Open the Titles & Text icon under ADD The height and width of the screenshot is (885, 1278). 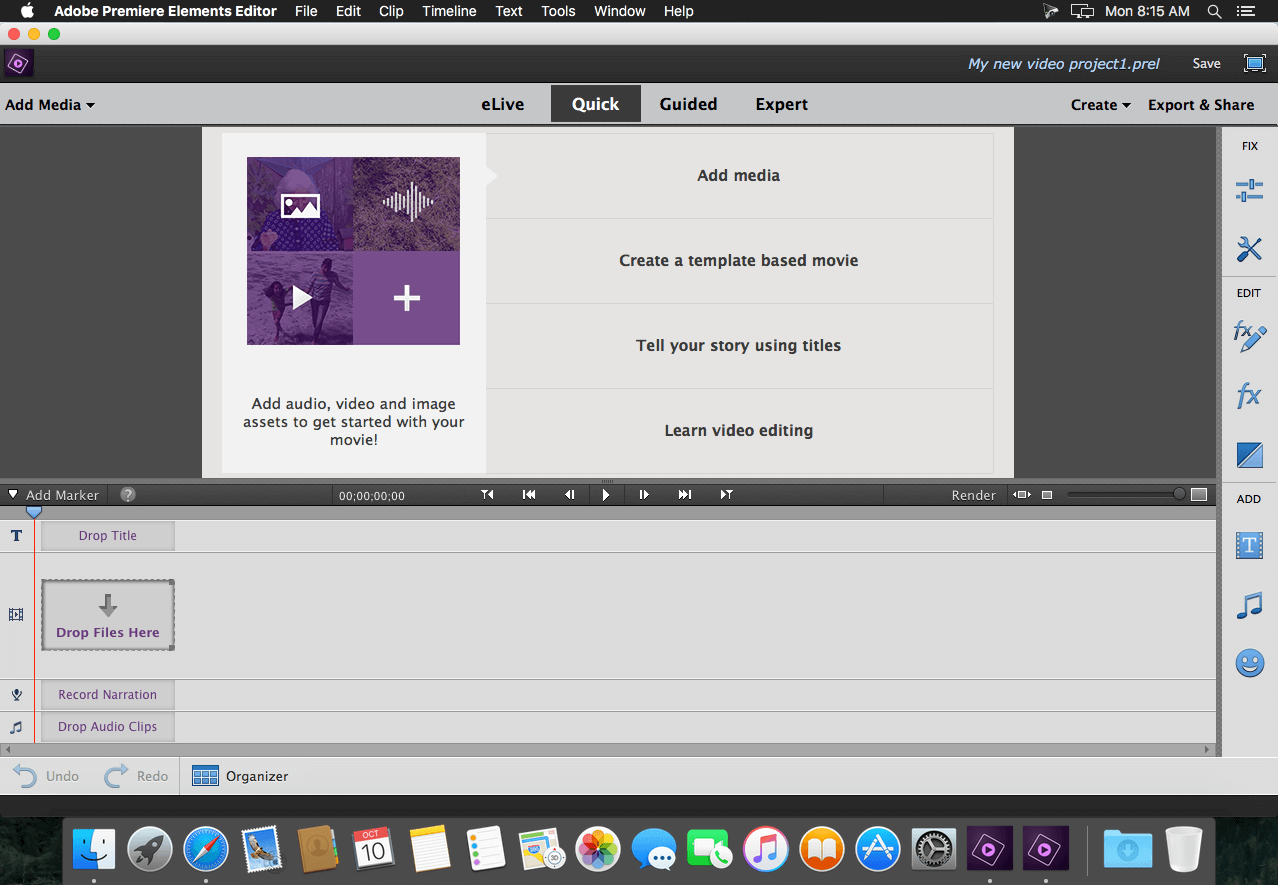pos(1249,545)
